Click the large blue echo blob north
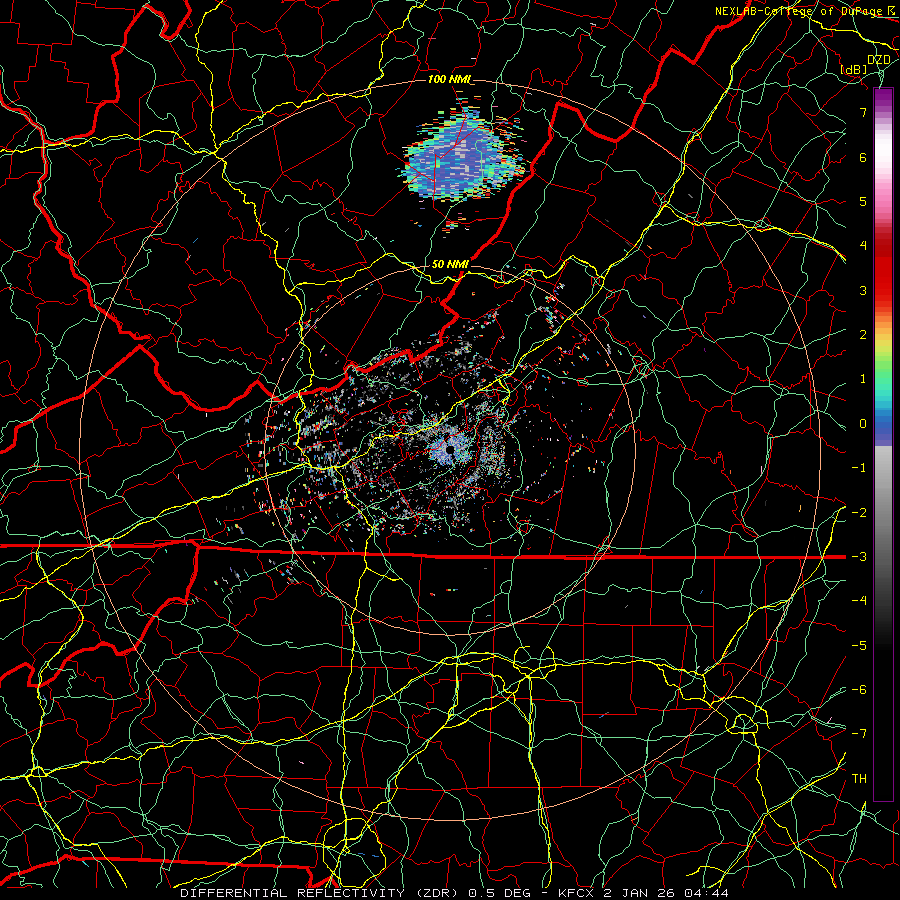Image resolution: width=900 pixels, height=900 pixels. [464, 158]
